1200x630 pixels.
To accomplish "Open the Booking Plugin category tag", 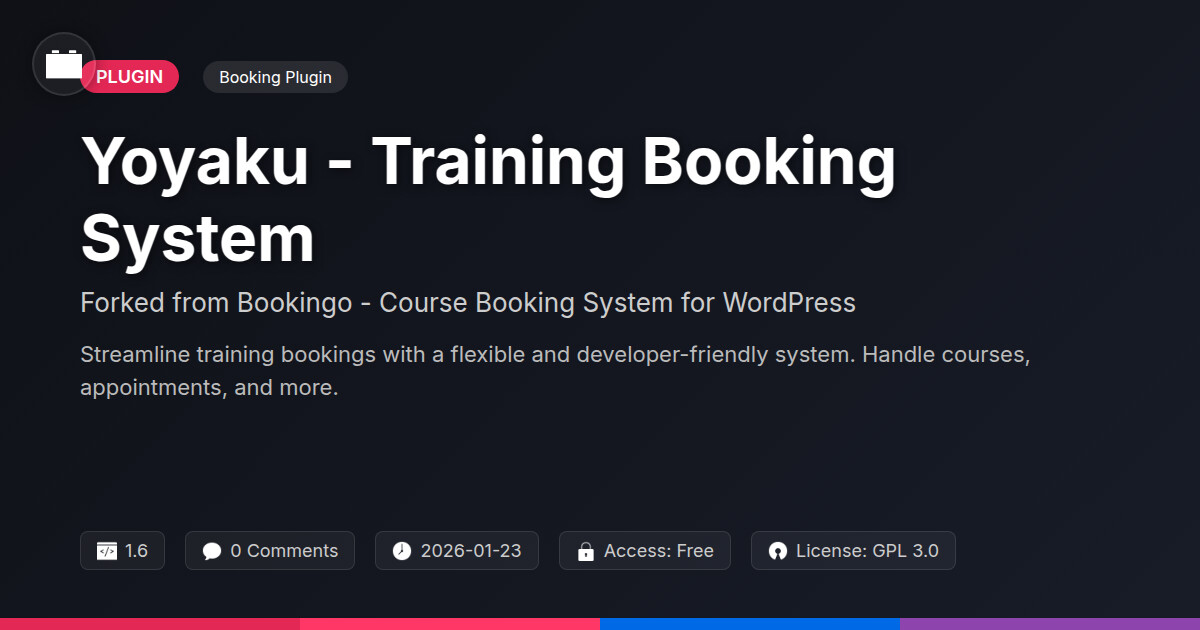I will click(x=275, y=77).
